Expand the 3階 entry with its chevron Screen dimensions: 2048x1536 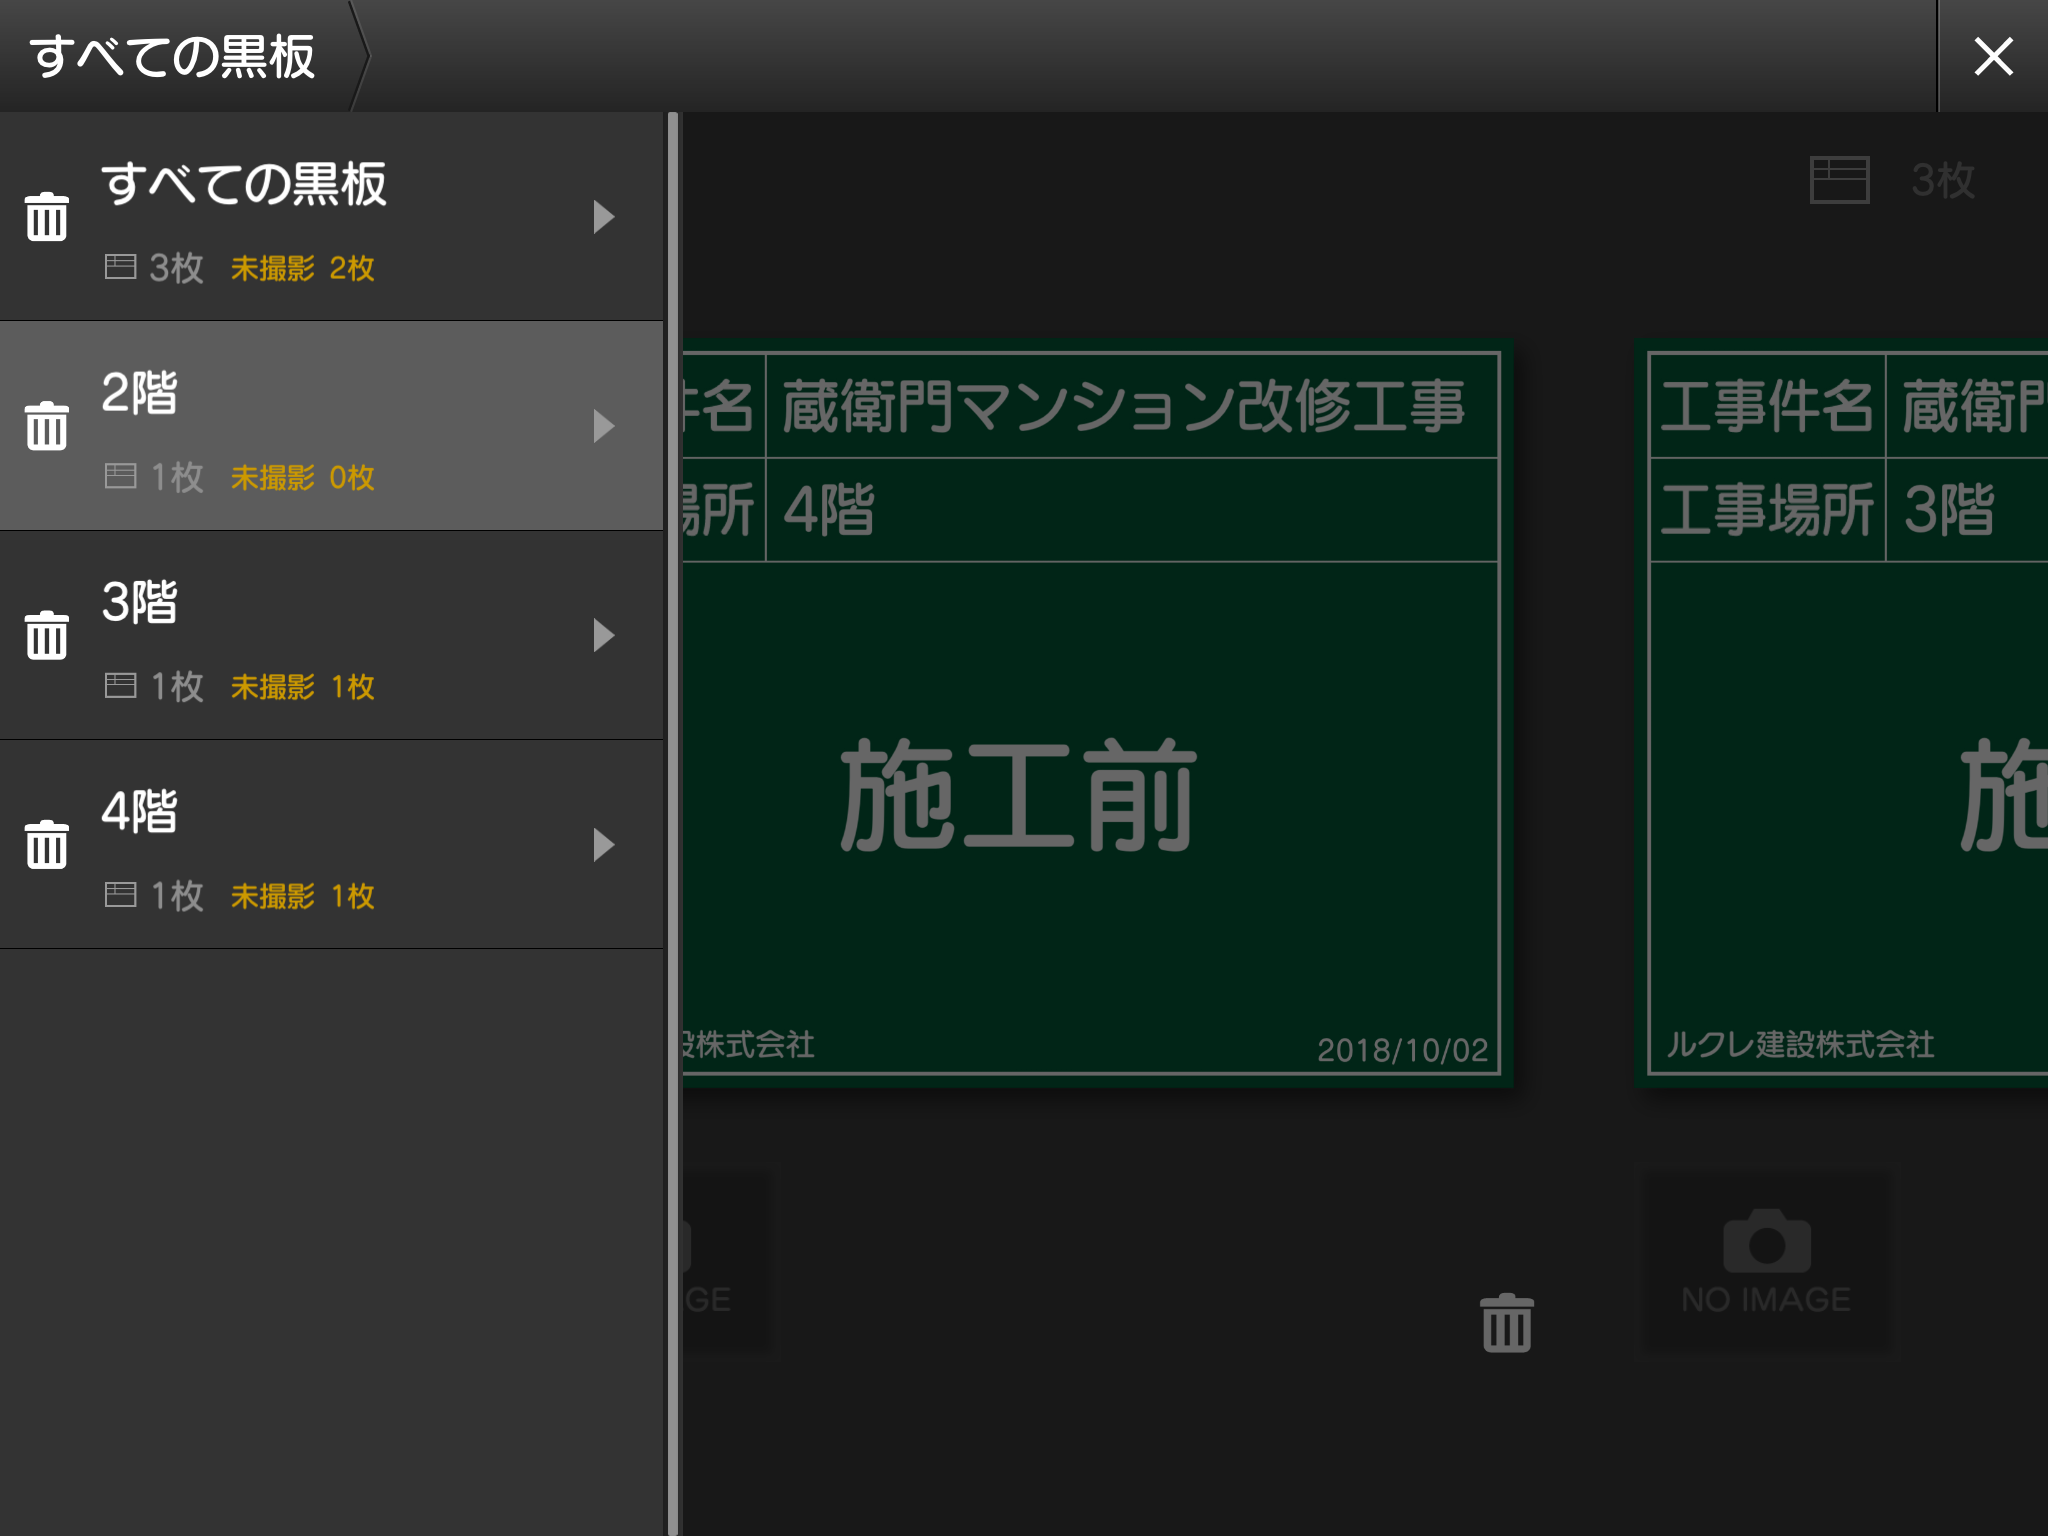tap(604, 633)
